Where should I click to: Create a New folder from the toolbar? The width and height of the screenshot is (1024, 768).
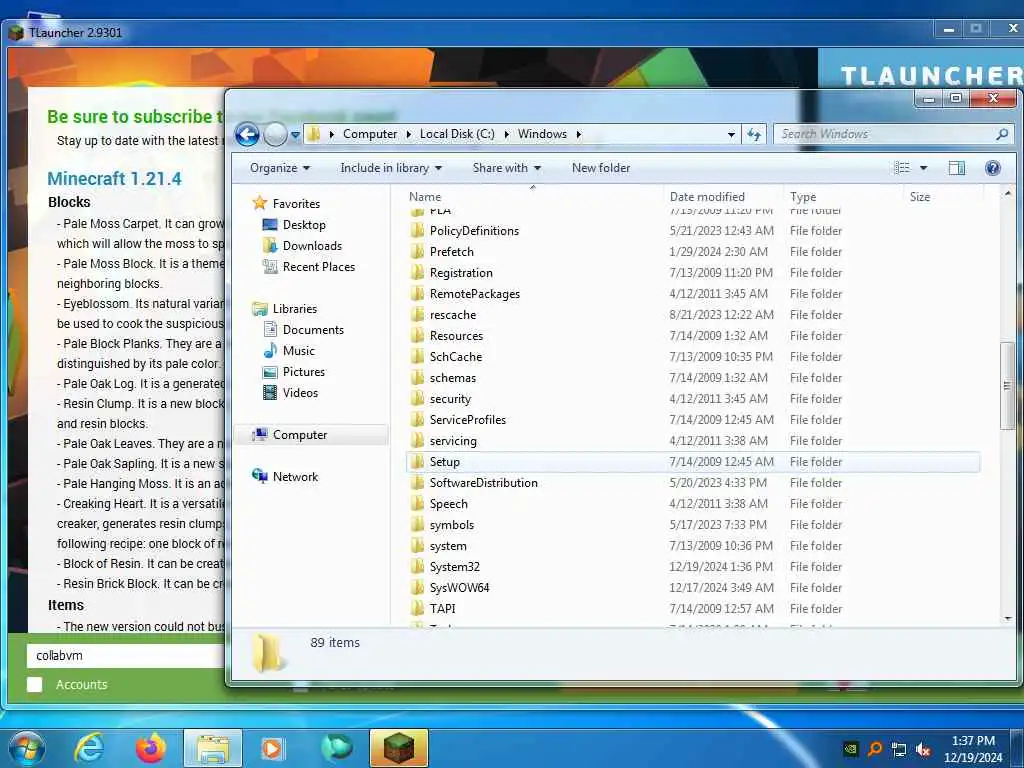click(601, 168)
